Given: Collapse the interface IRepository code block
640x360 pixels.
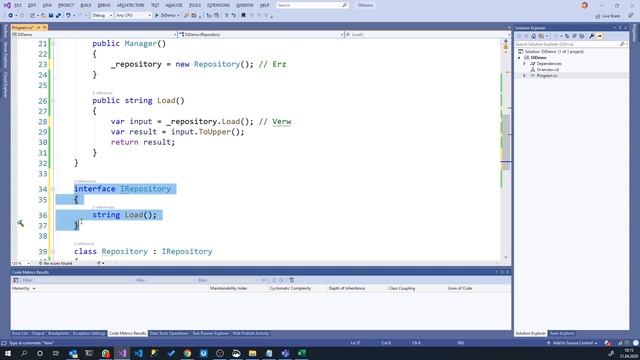Looking at the screenshot, I should (53, 189).
